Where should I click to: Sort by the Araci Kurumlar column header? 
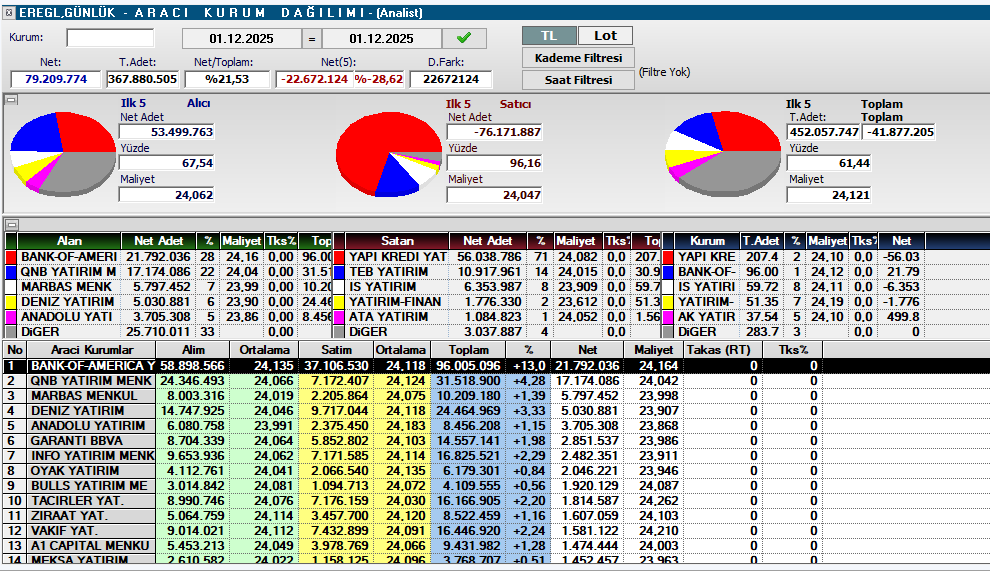(92, 350)
